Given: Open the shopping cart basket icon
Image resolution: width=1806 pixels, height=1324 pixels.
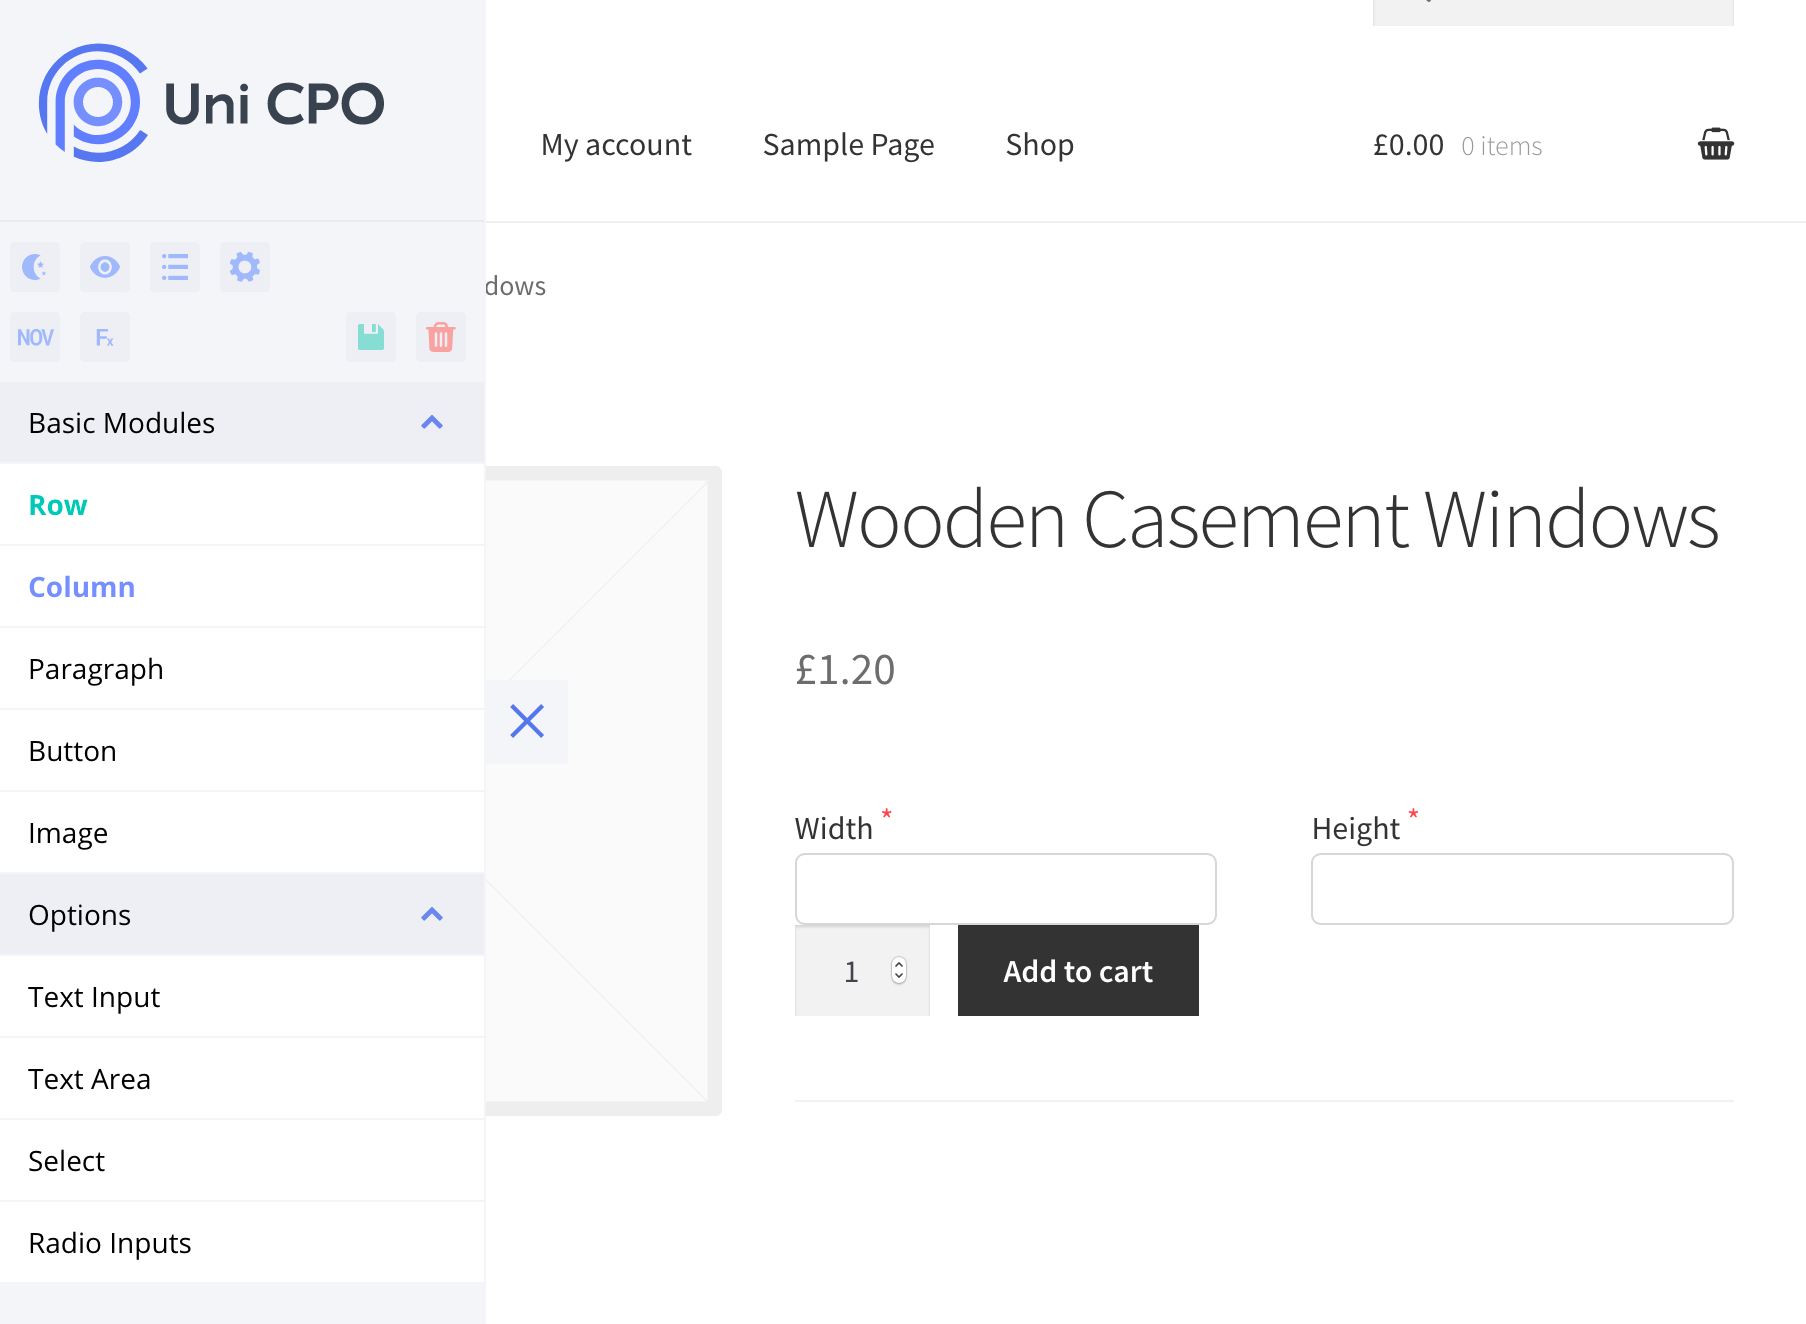Looking at the screenshot, I should click(1716, 144).
